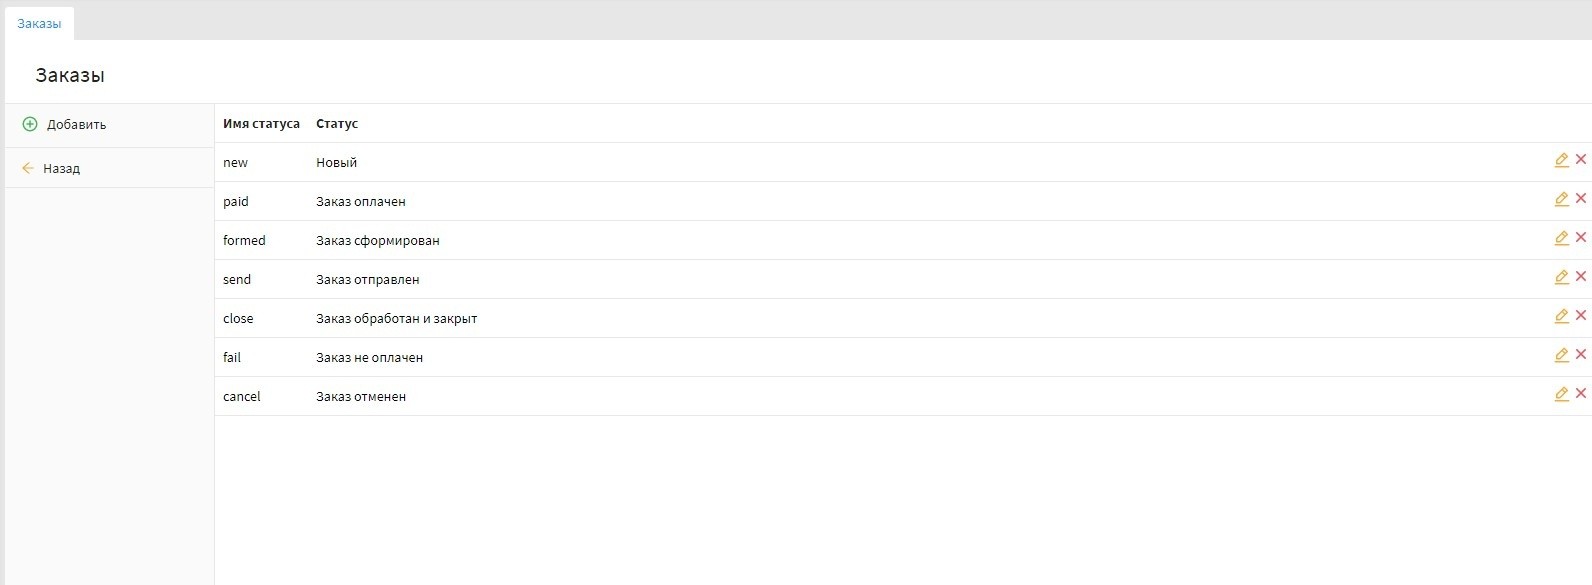Delete the 'formed' status row
This screenshot has height=585, width=1592.
pos(1581,237)
